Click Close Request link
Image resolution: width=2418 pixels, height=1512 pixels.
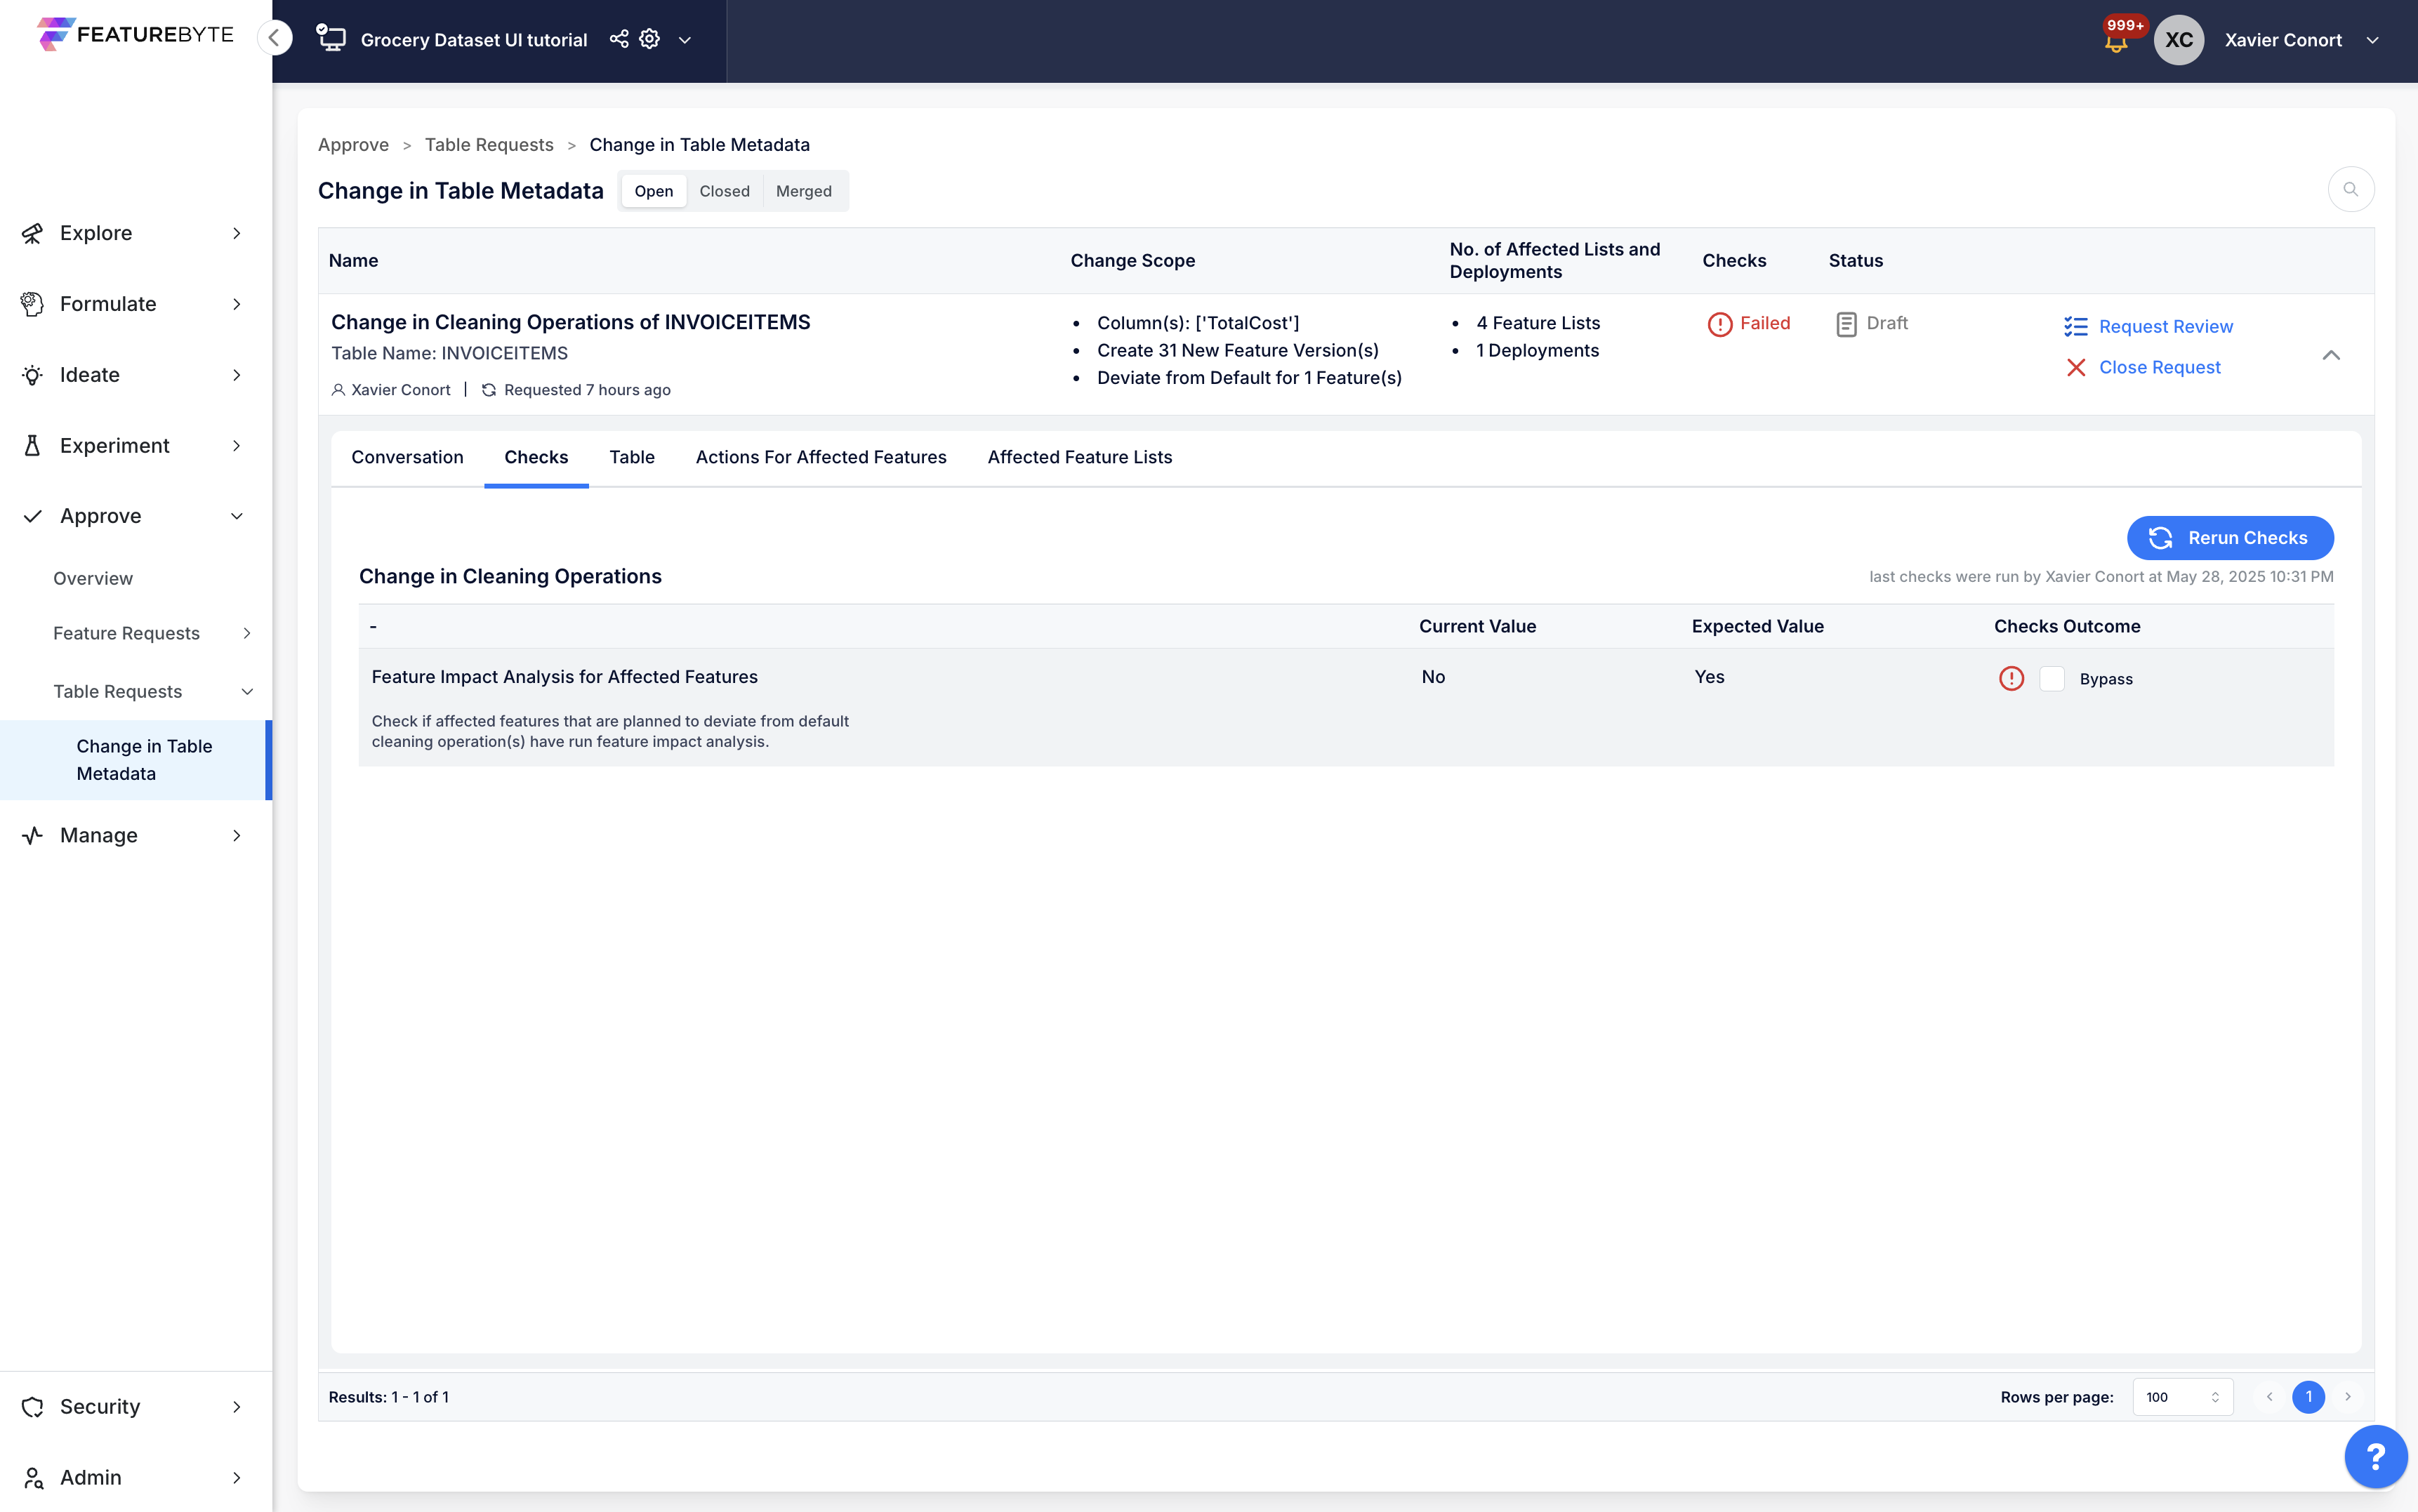(2160, 367)
